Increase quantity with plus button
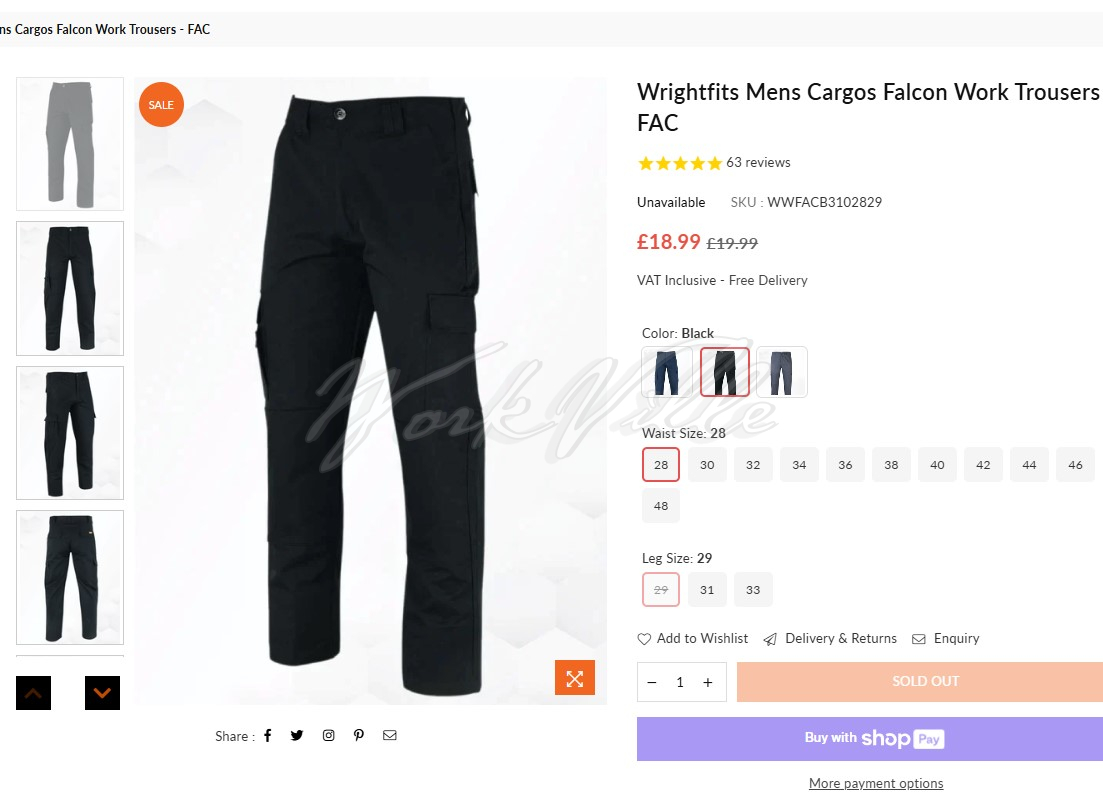 click(x=708, y=682)
